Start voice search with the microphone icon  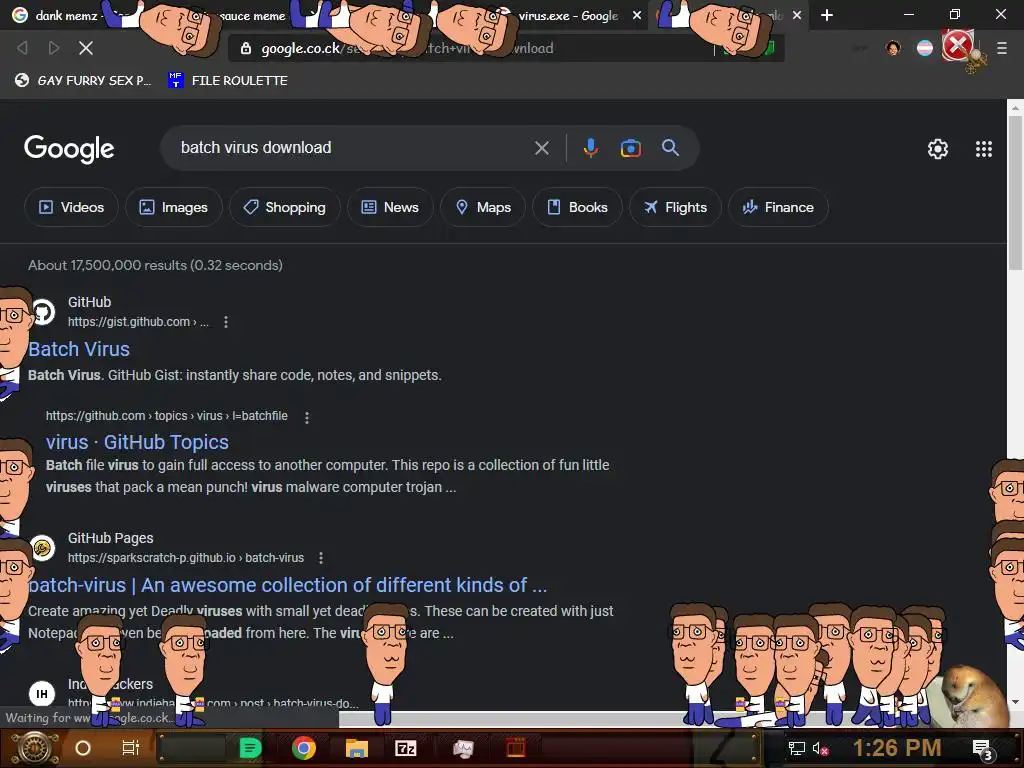coord(590,148)
